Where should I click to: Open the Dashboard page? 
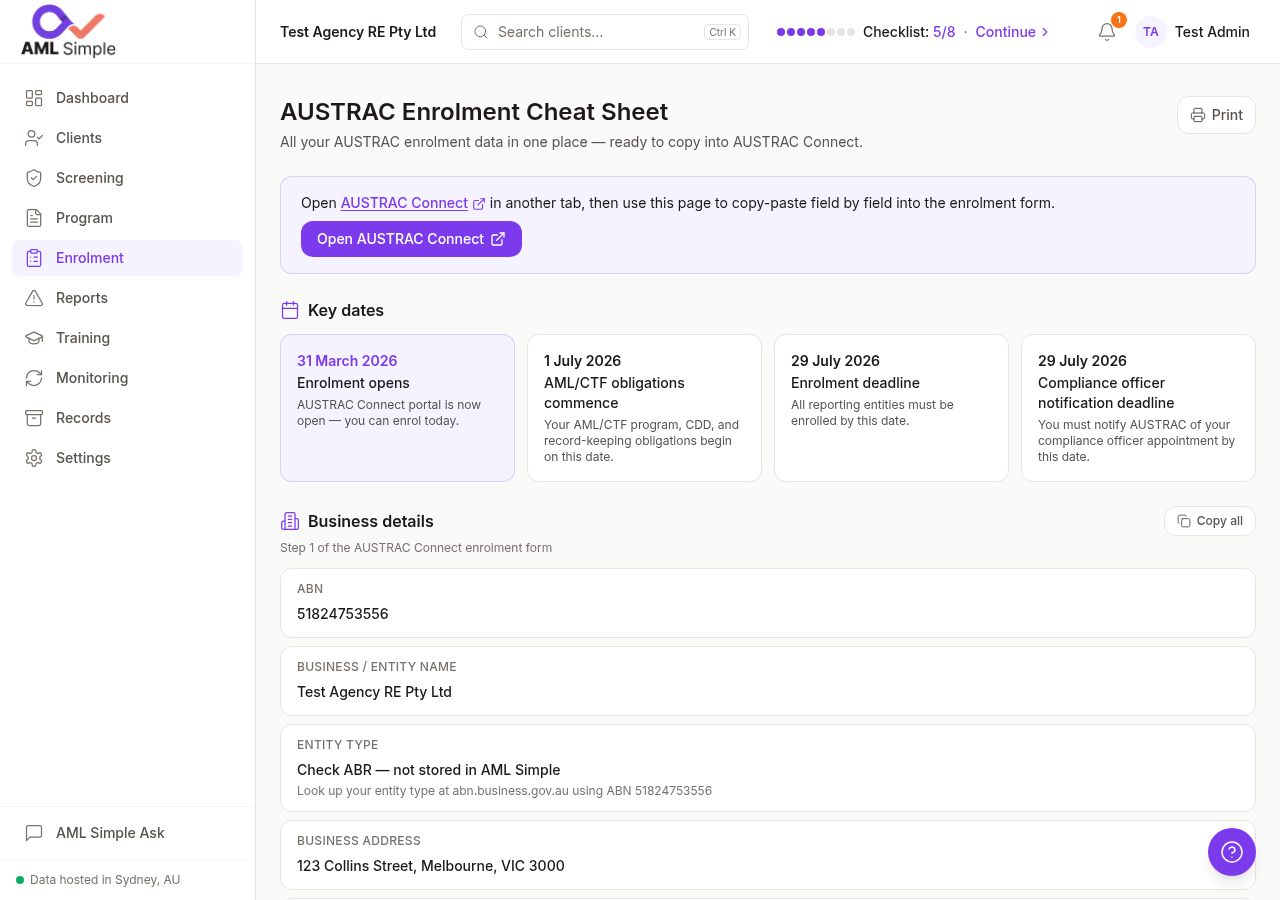[127, 98]
